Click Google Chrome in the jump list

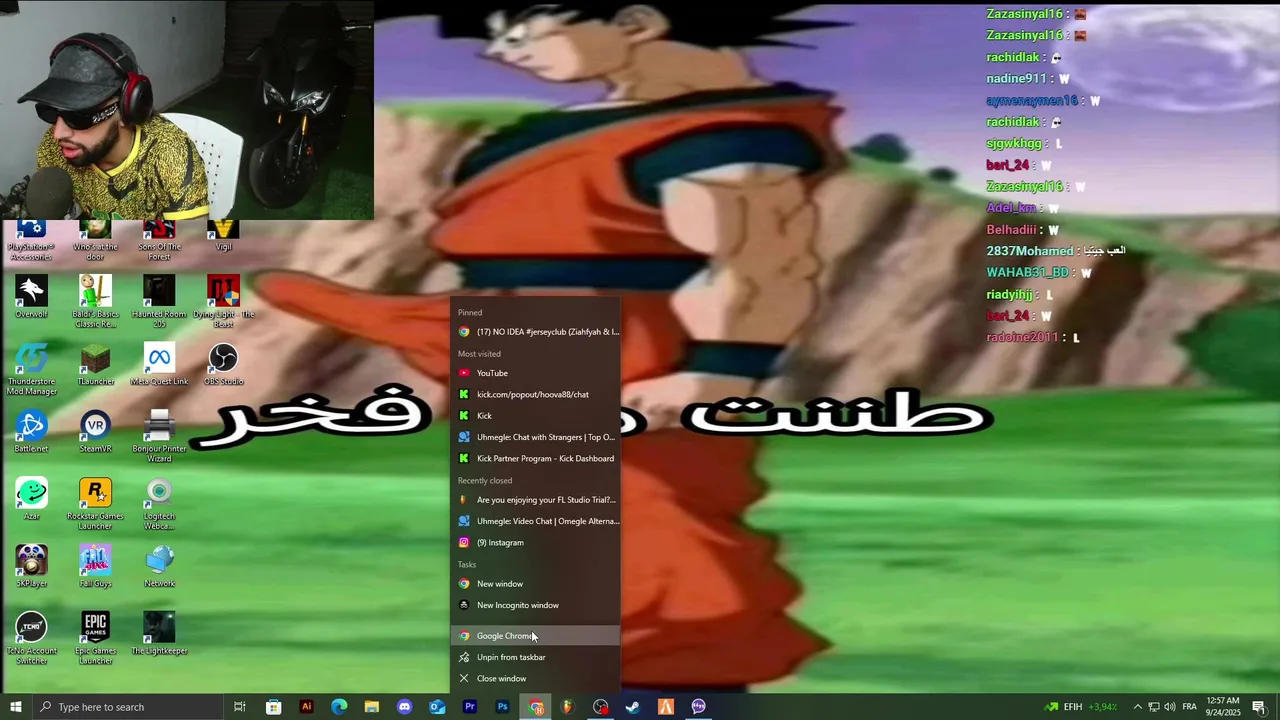click(x=536, y=636)
